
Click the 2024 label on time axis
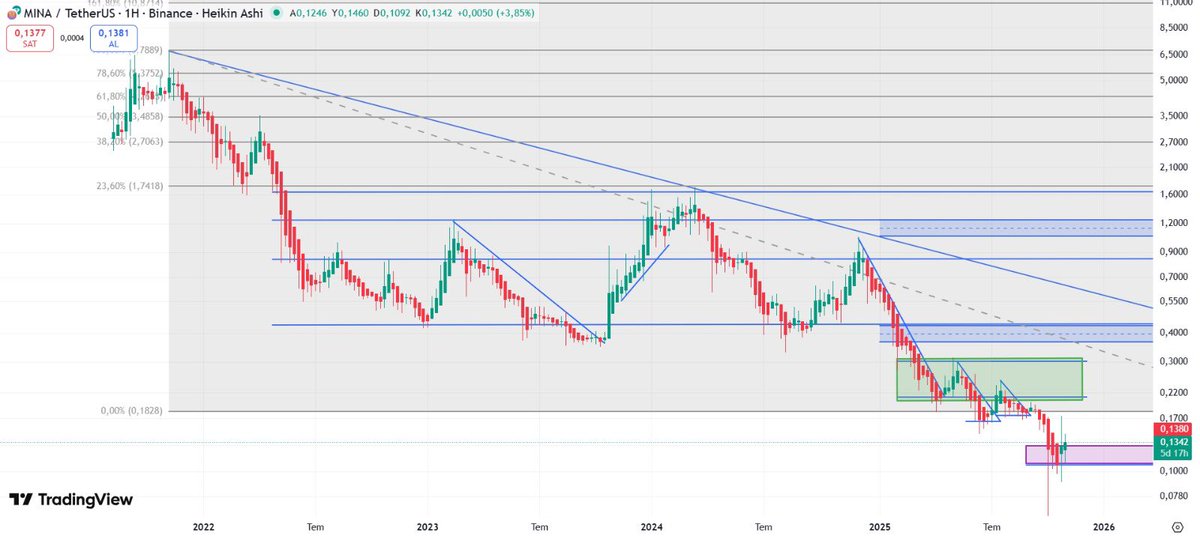tap(652, 526)
